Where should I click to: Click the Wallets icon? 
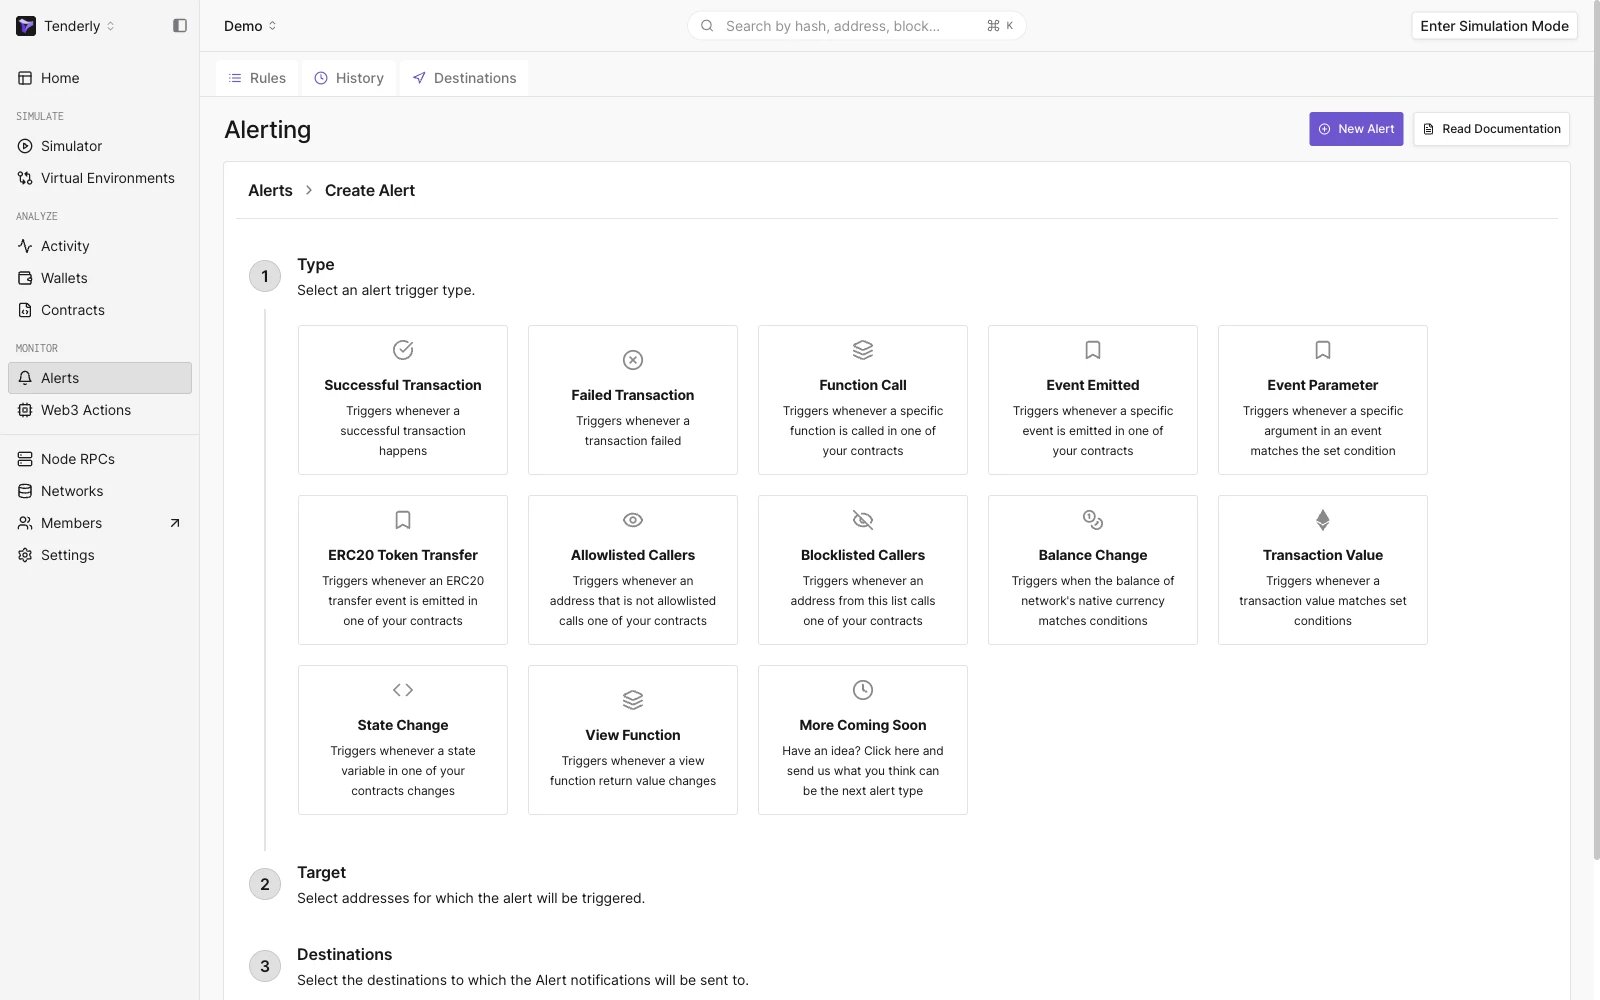point(25,278)
